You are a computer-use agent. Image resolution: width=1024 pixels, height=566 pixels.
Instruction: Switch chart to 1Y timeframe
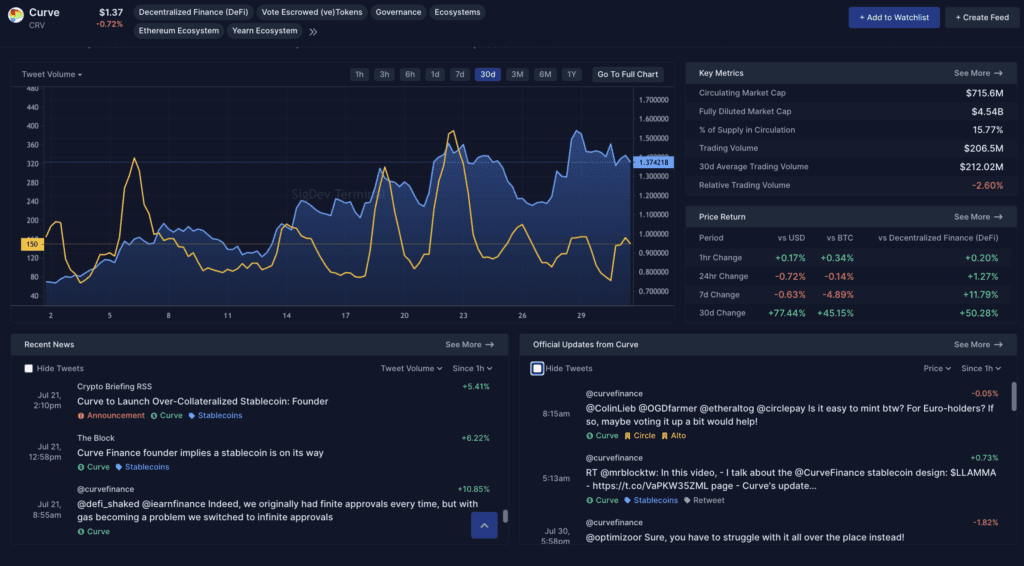pyautogui.click(x=570, y=75)
